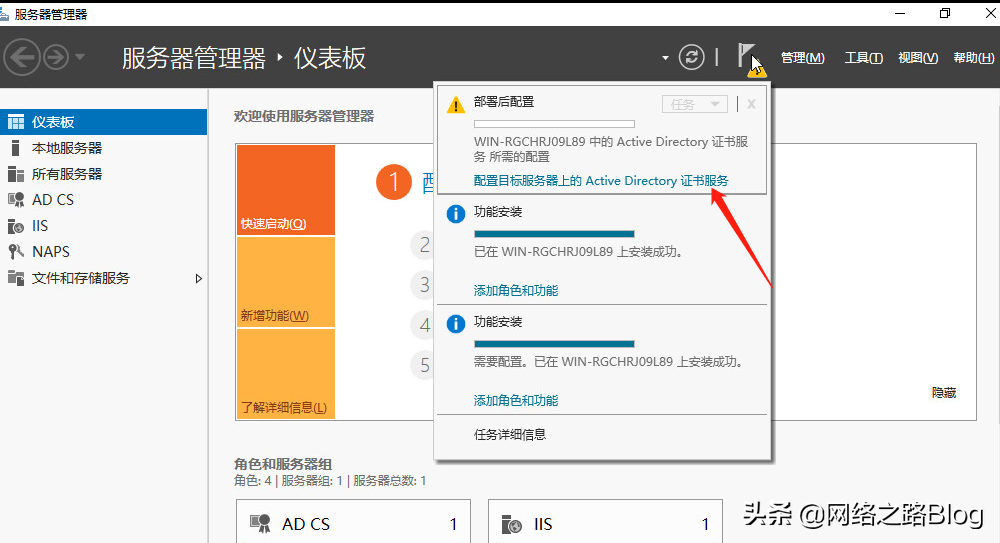This screenshot has height=543, width=1000.
Task: Click the 本地服务器 server icon
Action: [x=15, y=148]
